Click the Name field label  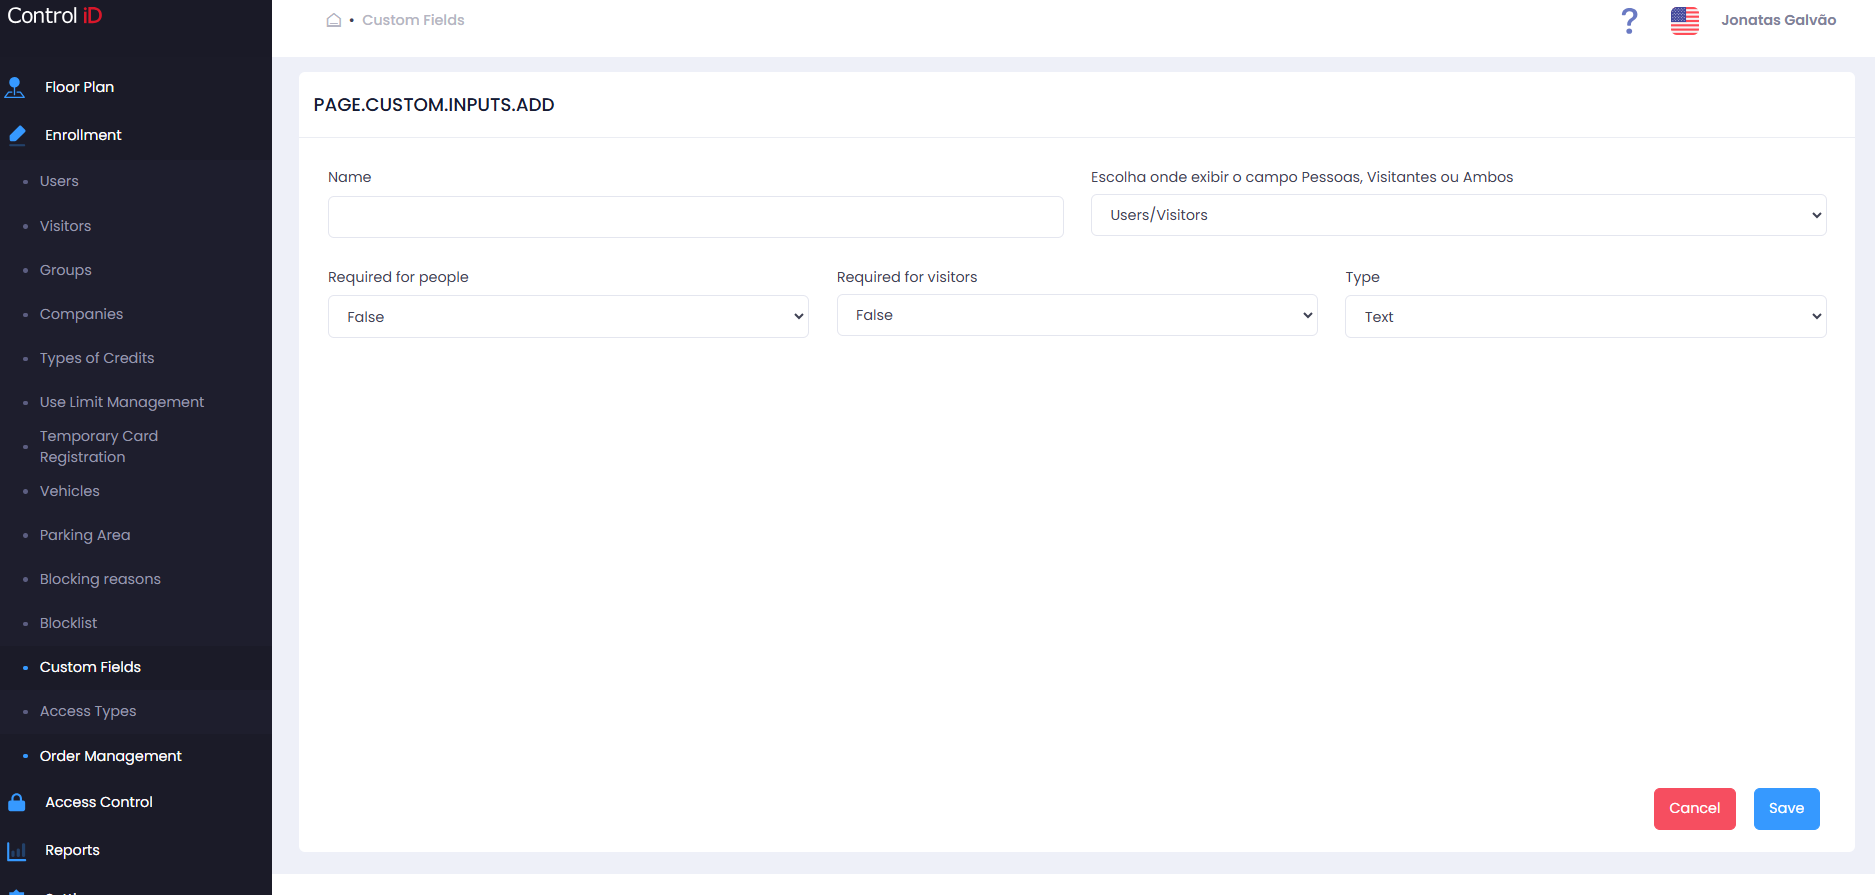[349, 177]
